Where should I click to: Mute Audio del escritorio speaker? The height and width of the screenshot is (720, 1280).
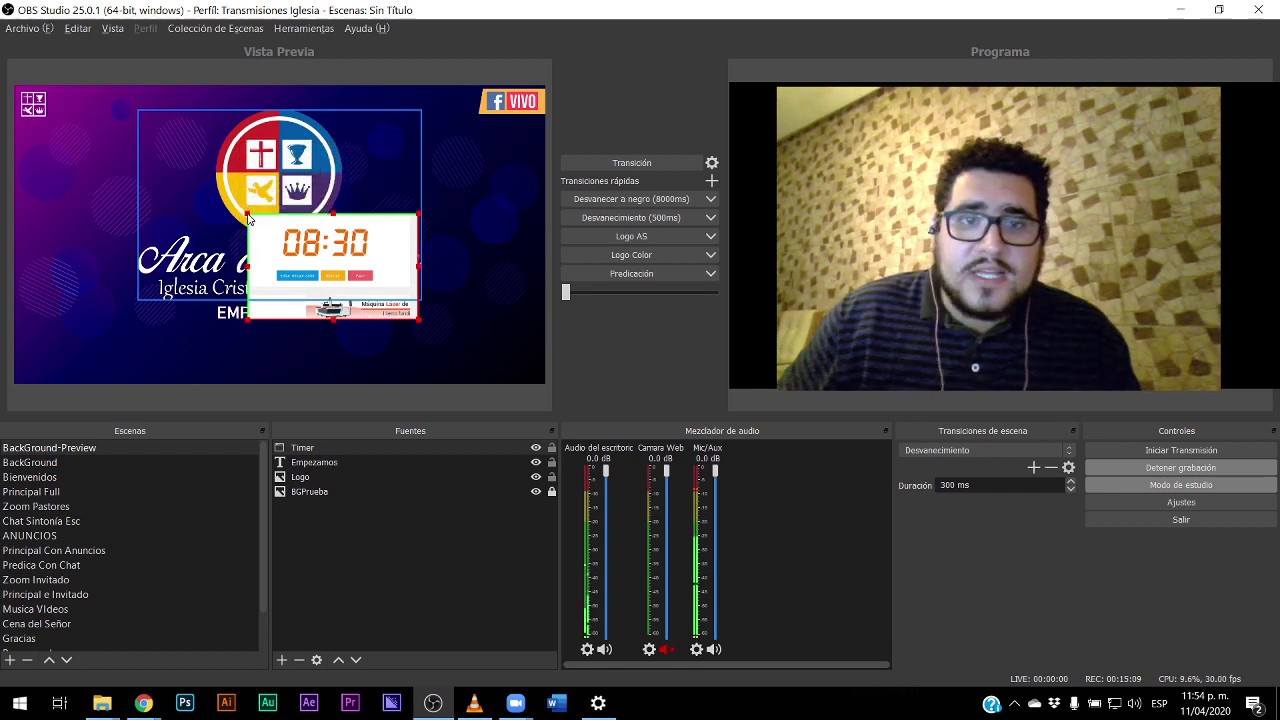604,650
